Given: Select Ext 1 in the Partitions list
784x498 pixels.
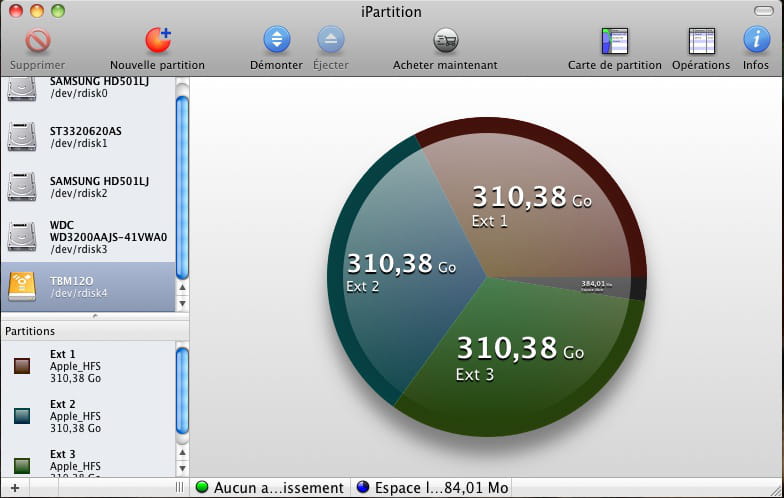Looking at the screenshot, I should tap(88, 366).
